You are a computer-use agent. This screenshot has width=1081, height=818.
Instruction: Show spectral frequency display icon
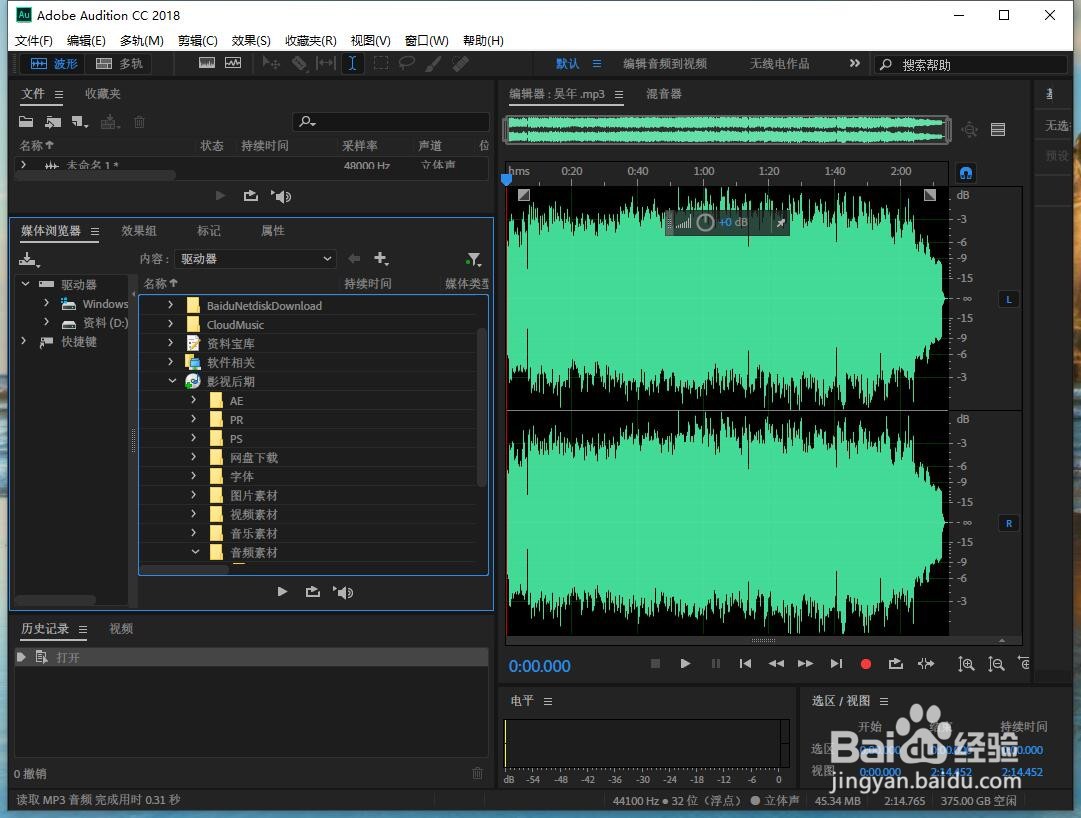coord(206,63)
